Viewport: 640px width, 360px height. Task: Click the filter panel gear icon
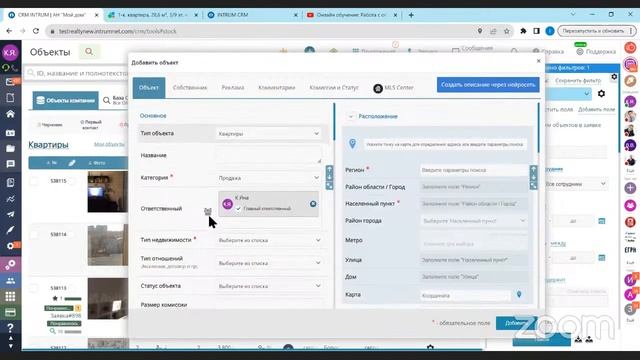point(601,94)
